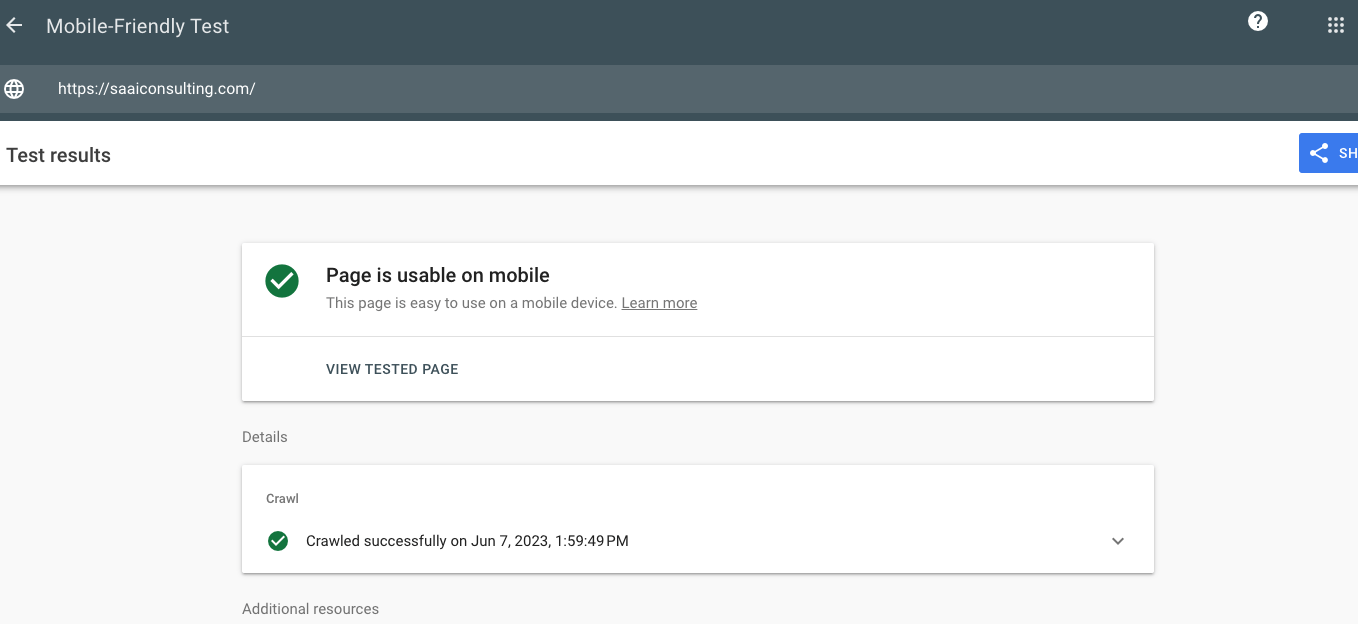Click the back arrow in the header
The width and height of the screenshot is (1358, 624).
click(14, 26)
